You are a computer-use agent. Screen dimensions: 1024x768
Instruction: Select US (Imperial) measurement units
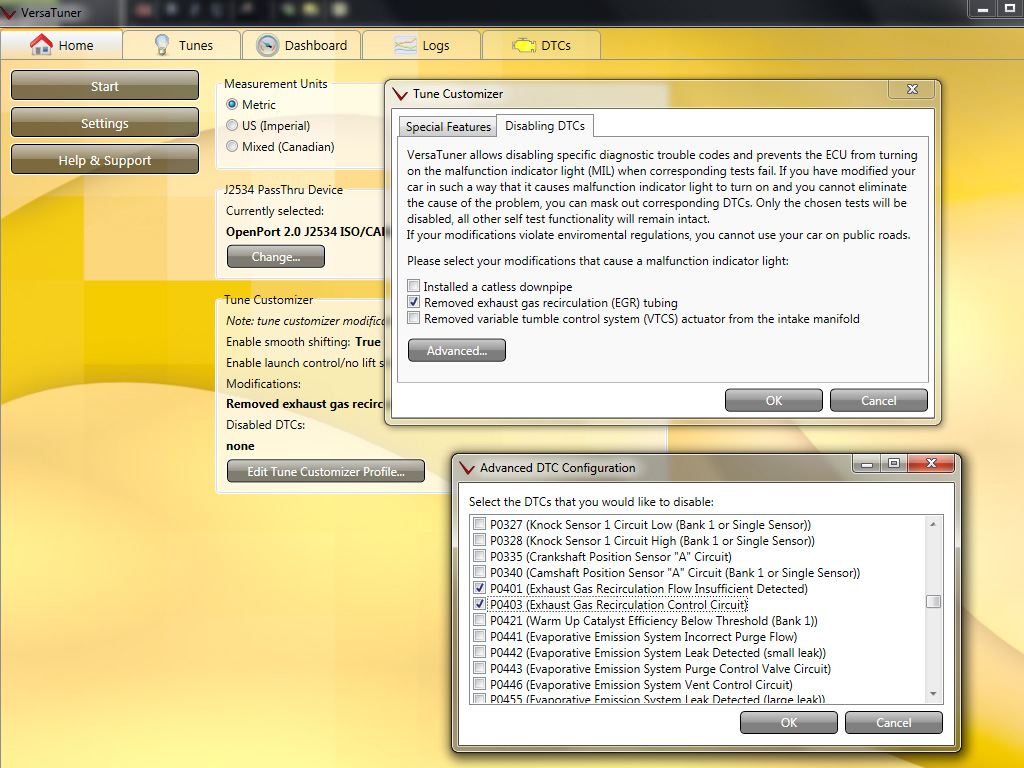tap(232, 125)
